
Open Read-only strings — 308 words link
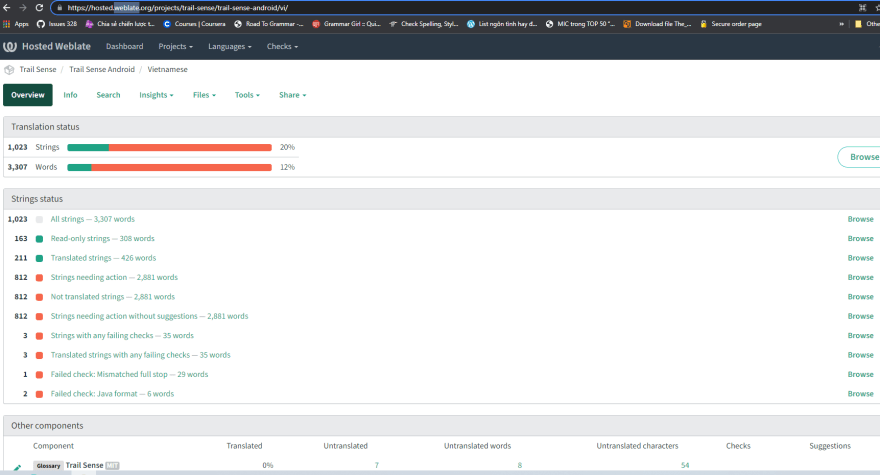click(x=103, y=239)
